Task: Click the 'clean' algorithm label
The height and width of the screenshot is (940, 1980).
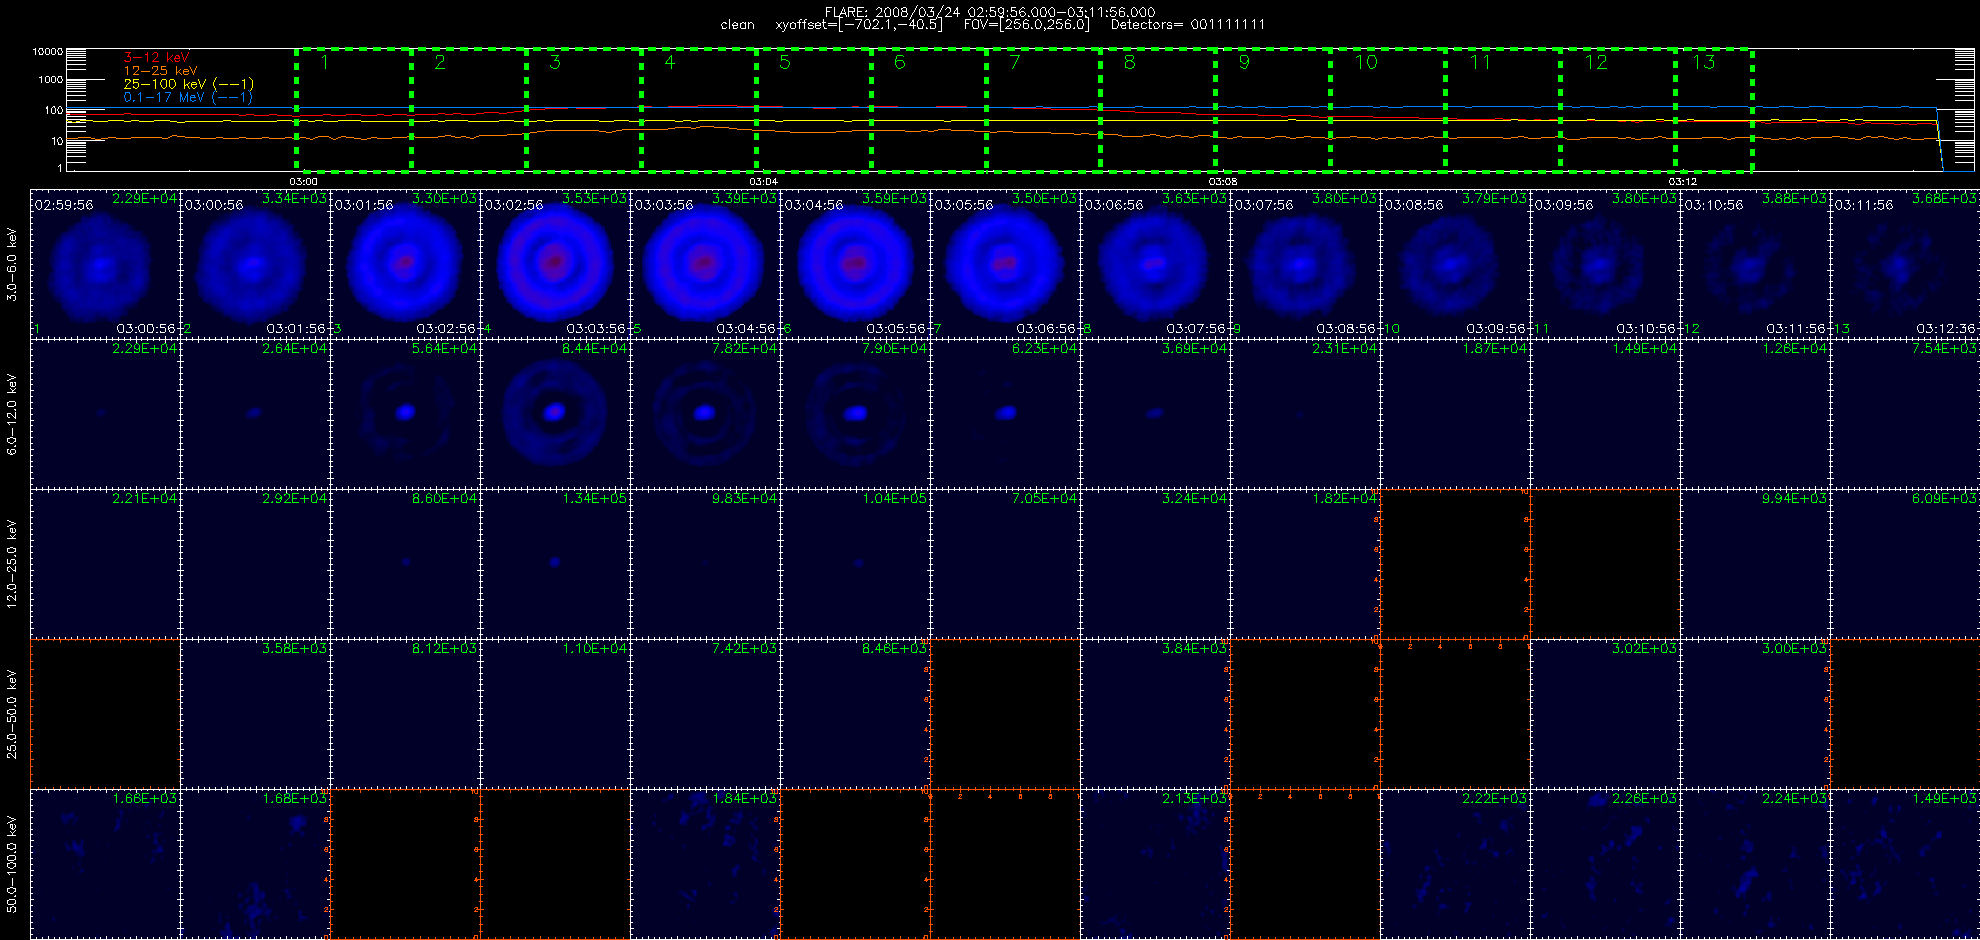Action: 738,25
